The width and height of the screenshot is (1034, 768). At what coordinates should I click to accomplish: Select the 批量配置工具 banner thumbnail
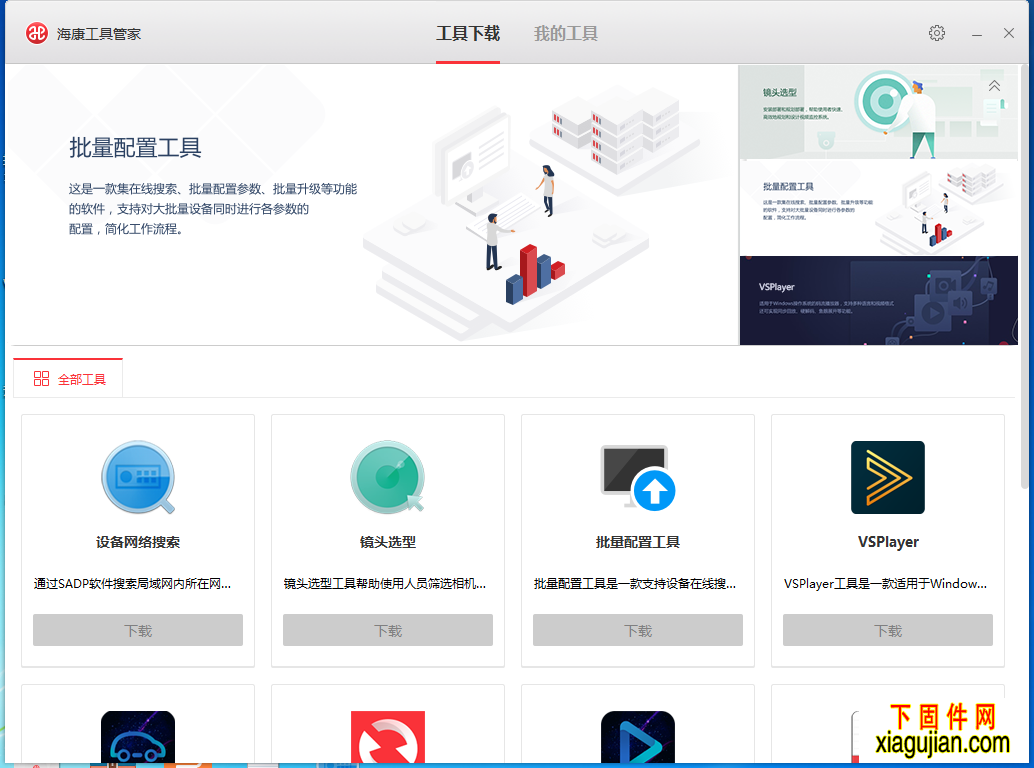coord(878,208)
